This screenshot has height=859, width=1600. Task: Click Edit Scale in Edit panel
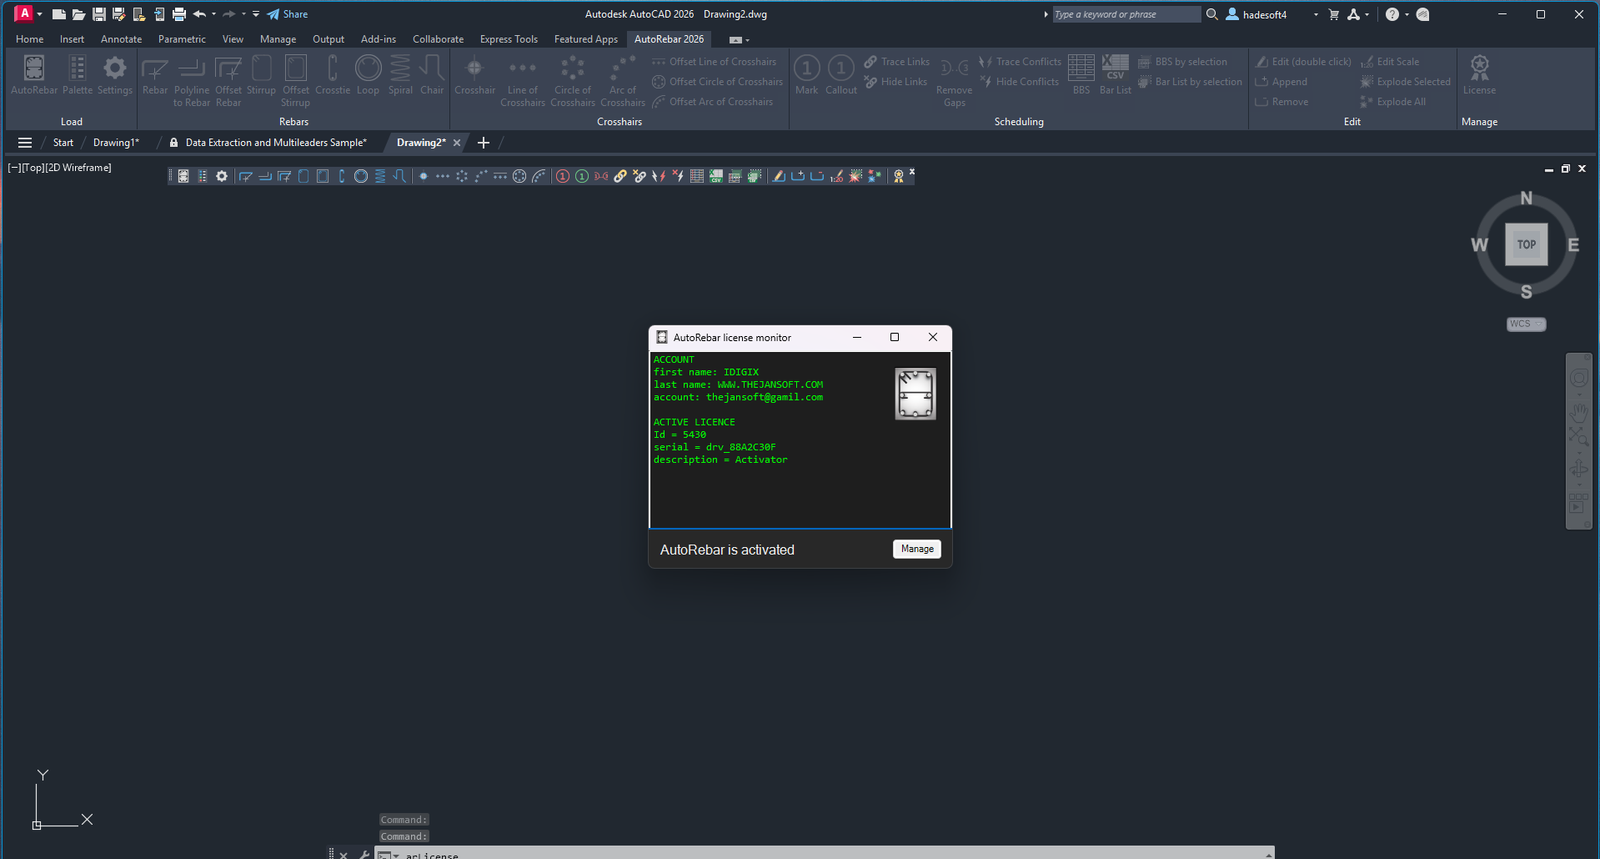pyautogui.click(x=1390, y=62)
